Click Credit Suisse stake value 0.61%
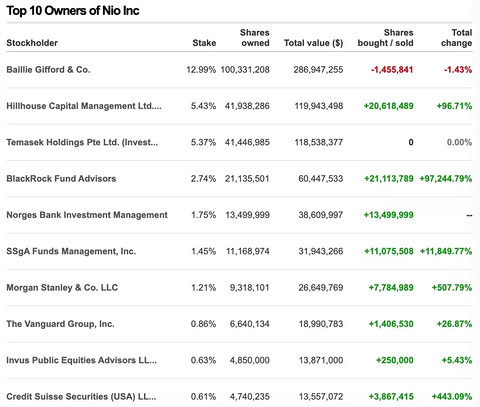480x407 pixels. pyautogui.click(x=203, y=397)
